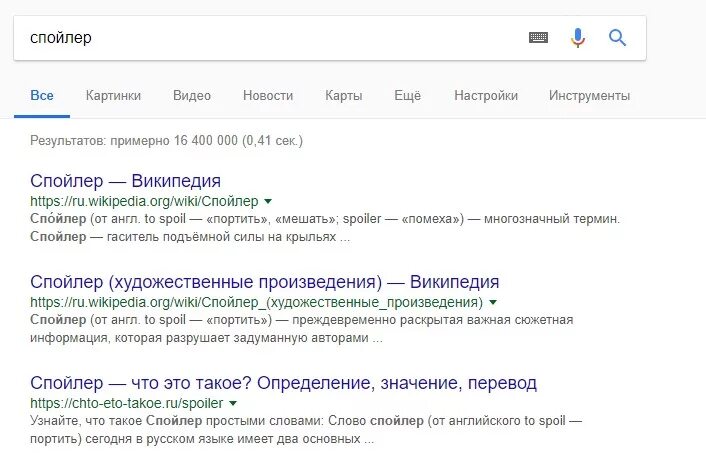Click the results count 16 400 000 text

coord(167,140)
